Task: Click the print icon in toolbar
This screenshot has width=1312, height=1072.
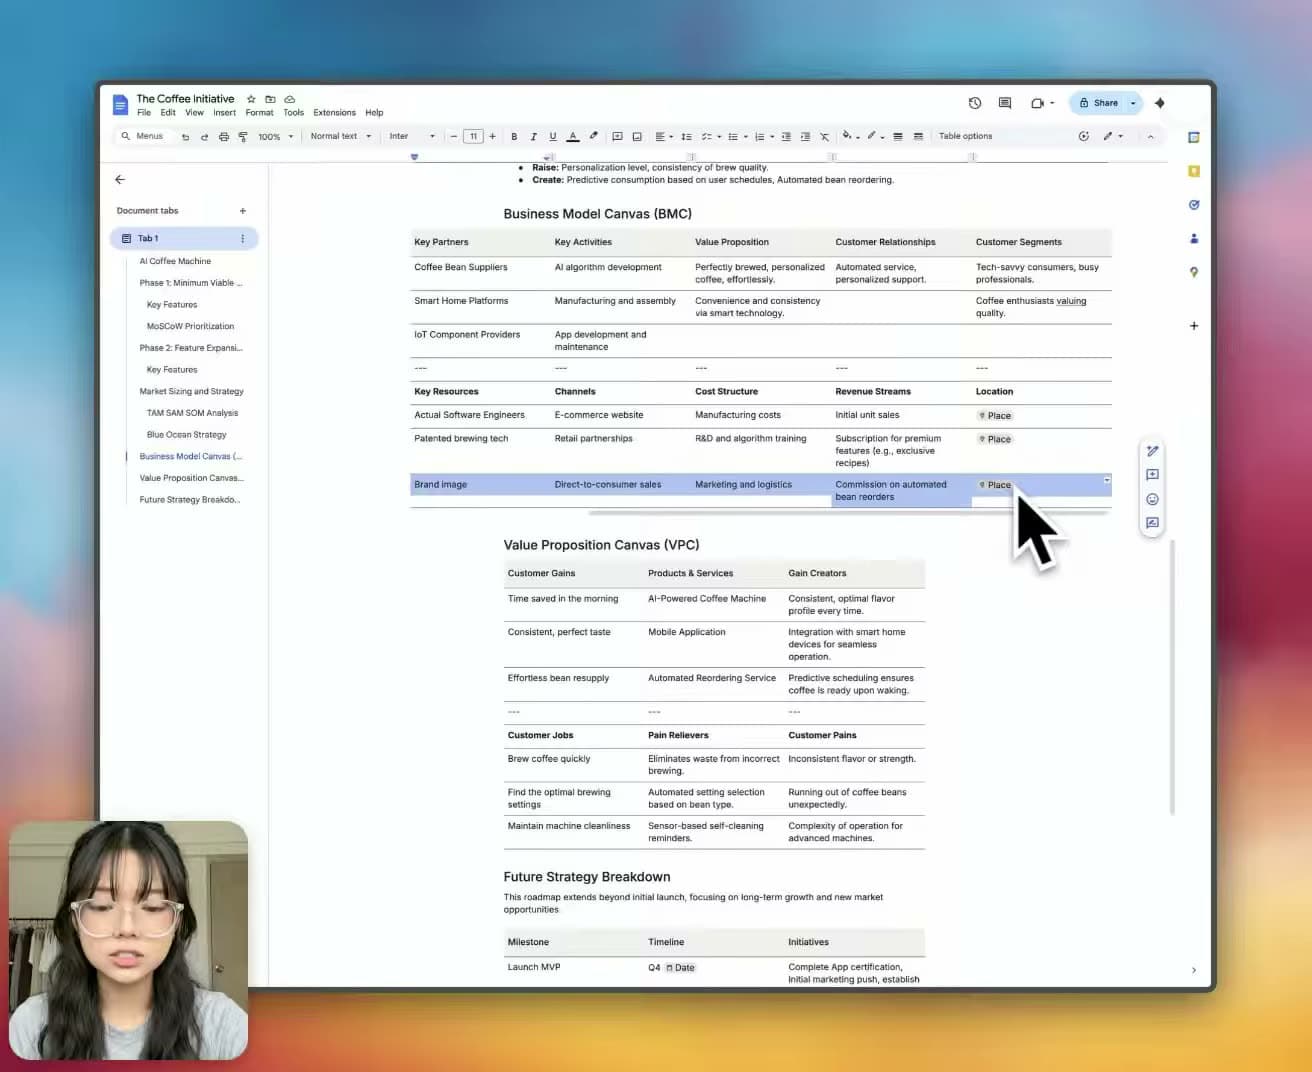Action: point(223,136)
